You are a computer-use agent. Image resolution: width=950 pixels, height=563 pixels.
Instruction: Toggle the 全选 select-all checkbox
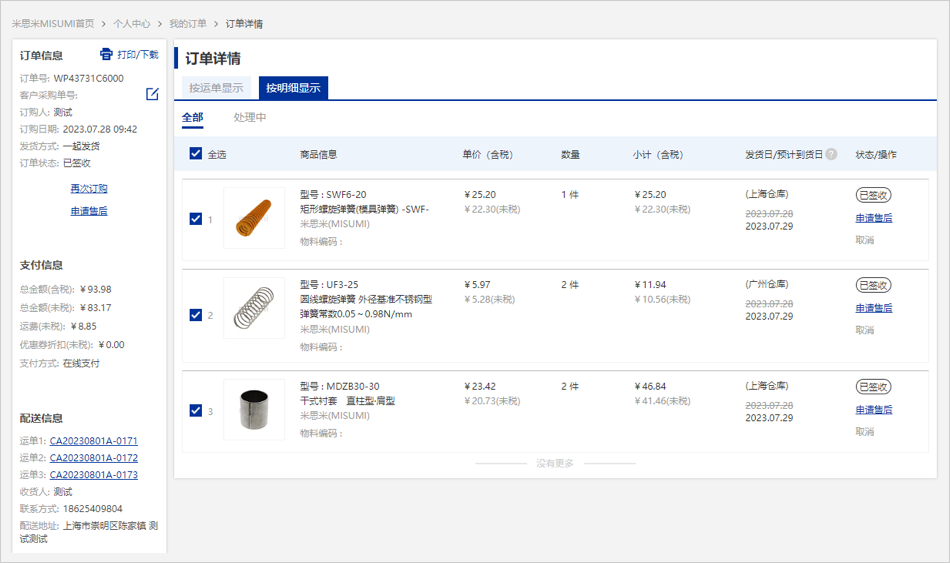196,154
